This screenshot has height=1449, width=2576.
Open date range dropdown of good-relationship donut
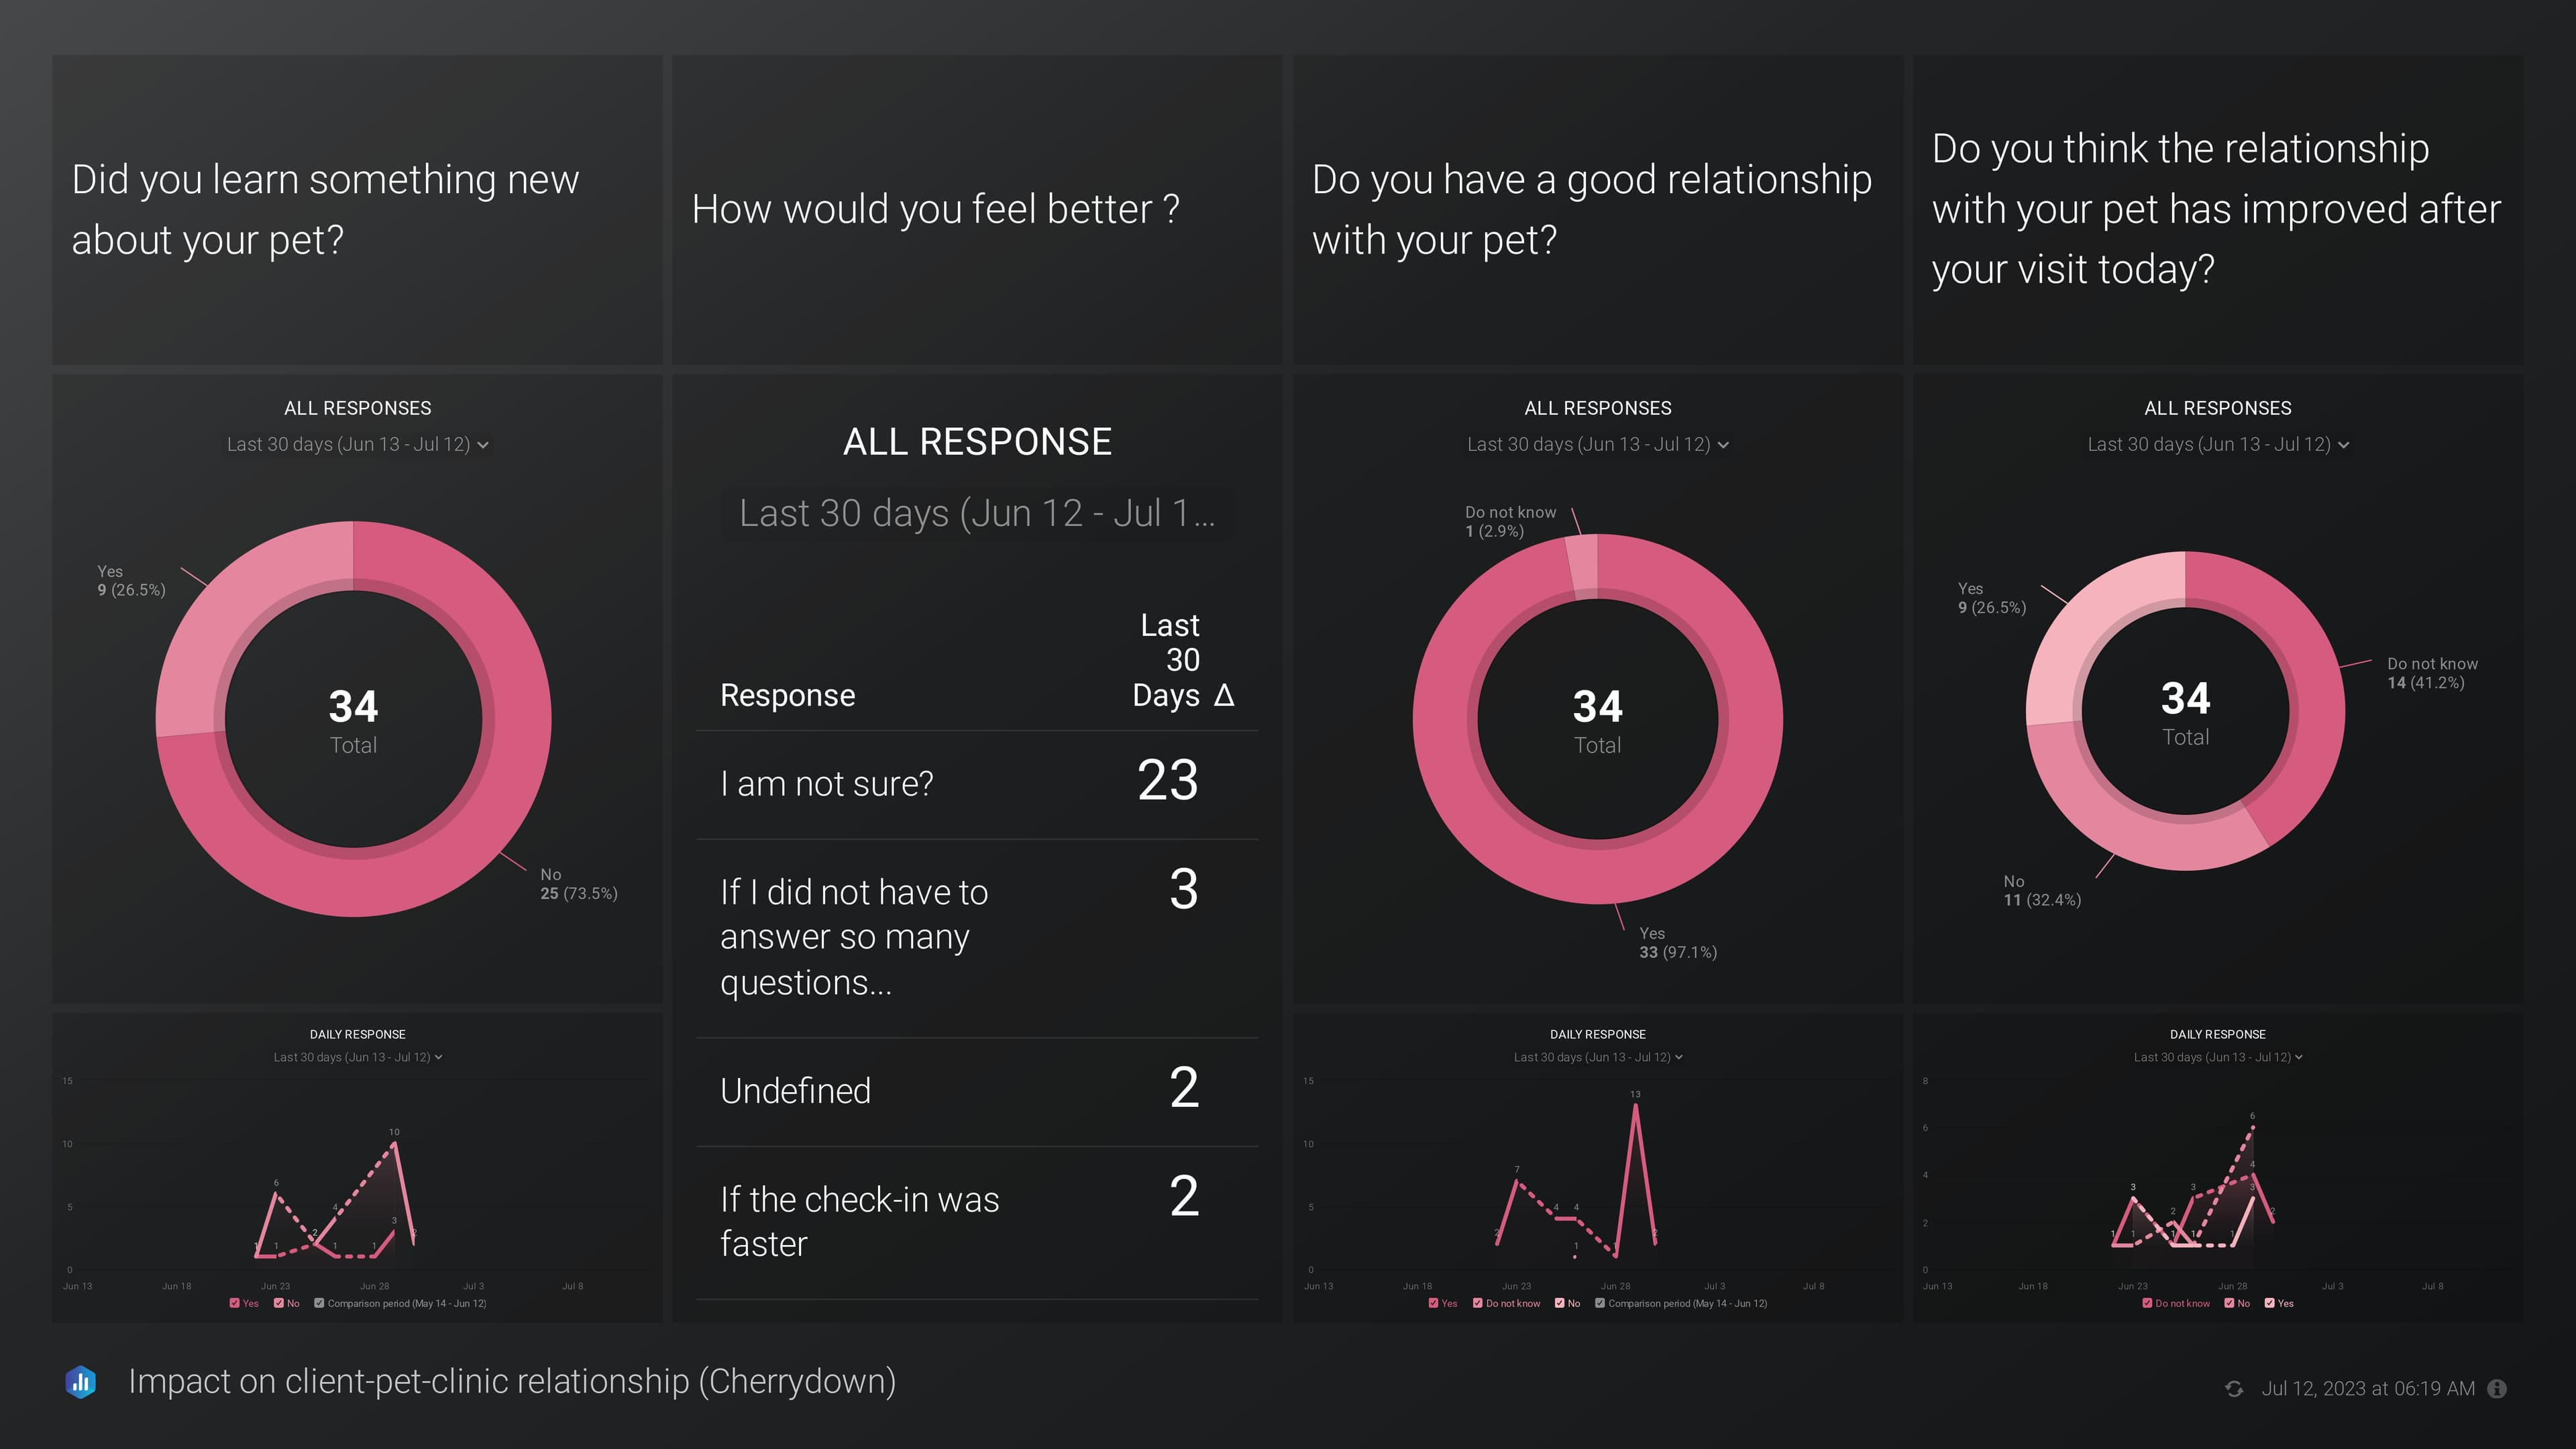point(1597,444)
